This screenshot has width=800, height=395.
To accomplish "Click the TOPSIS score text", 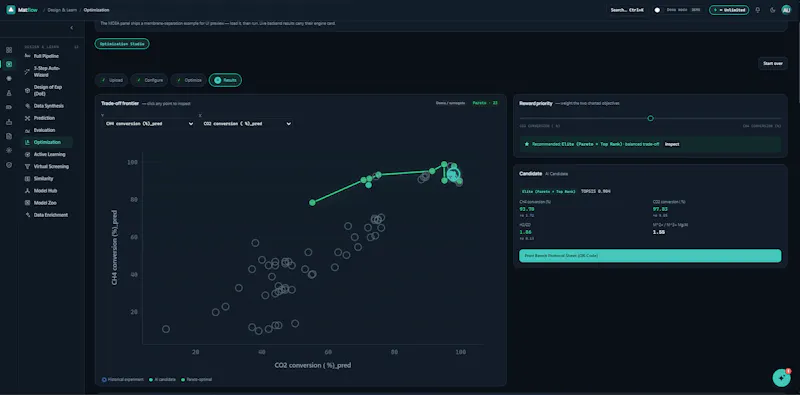I will point(596,191).
